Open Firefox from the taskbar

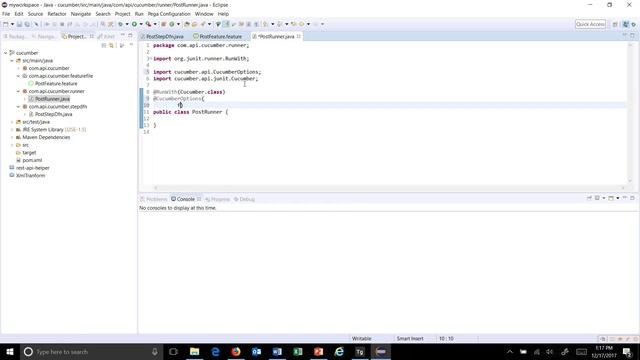click(x=236, y=351)
